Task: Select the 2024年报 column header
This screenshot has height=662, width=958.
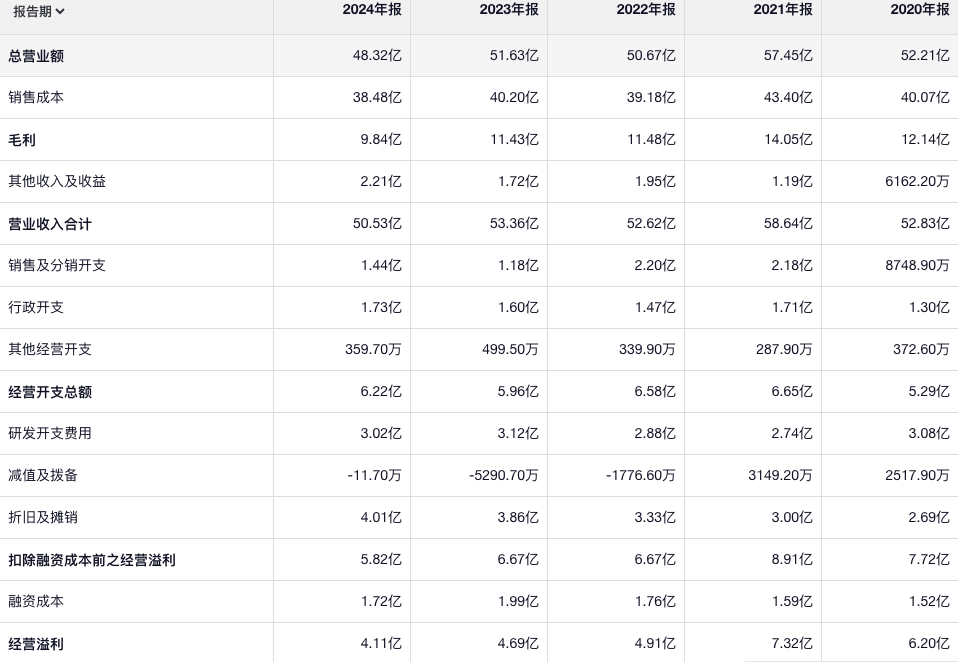Action: pyautogui.click(x=371, y=10)
